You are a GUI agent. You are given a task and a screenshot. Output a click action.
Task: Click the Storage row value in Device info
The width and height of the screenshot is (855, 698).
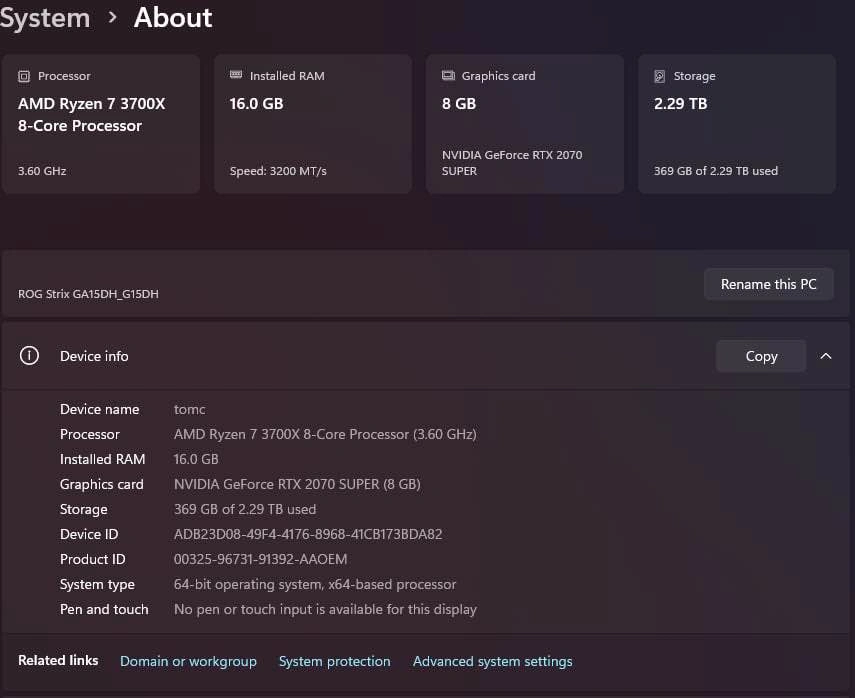(245, 509)
